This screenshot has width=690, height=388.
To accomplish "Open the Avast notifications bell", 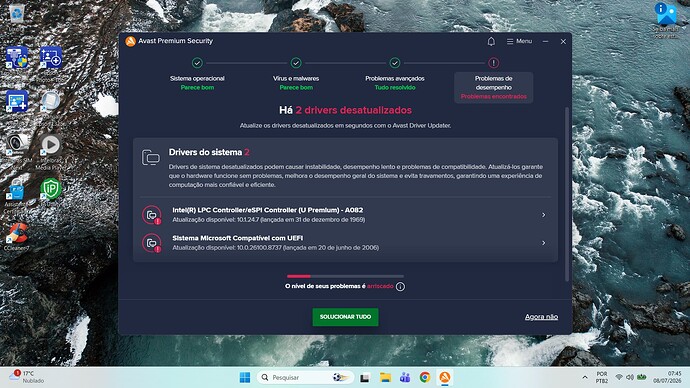I will (x=491, y=41).
